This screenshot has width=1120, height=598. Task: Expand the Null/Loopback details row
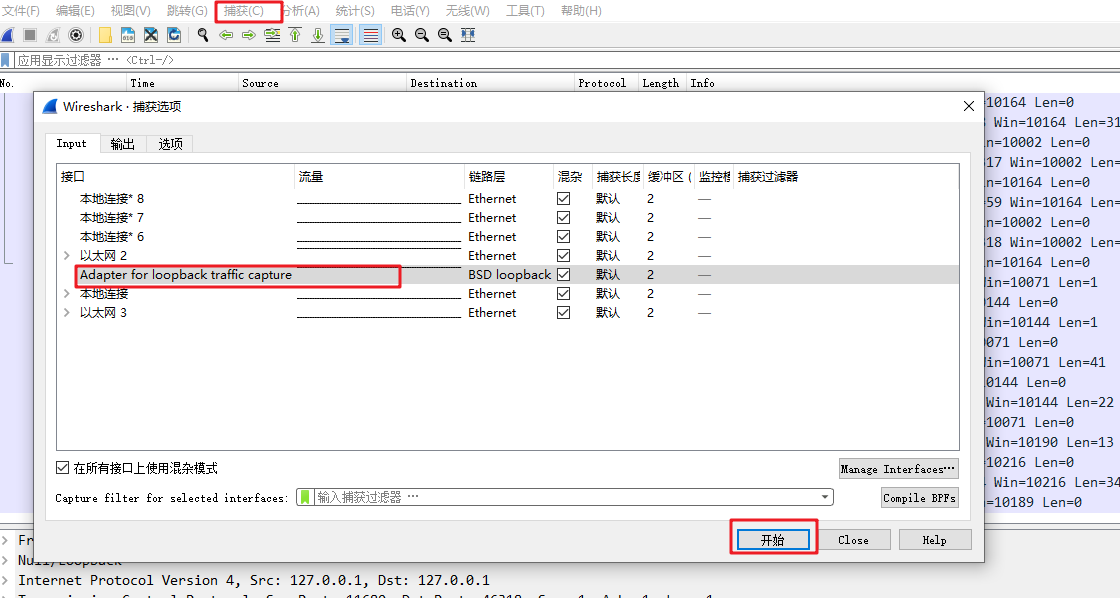coord(6,560)
